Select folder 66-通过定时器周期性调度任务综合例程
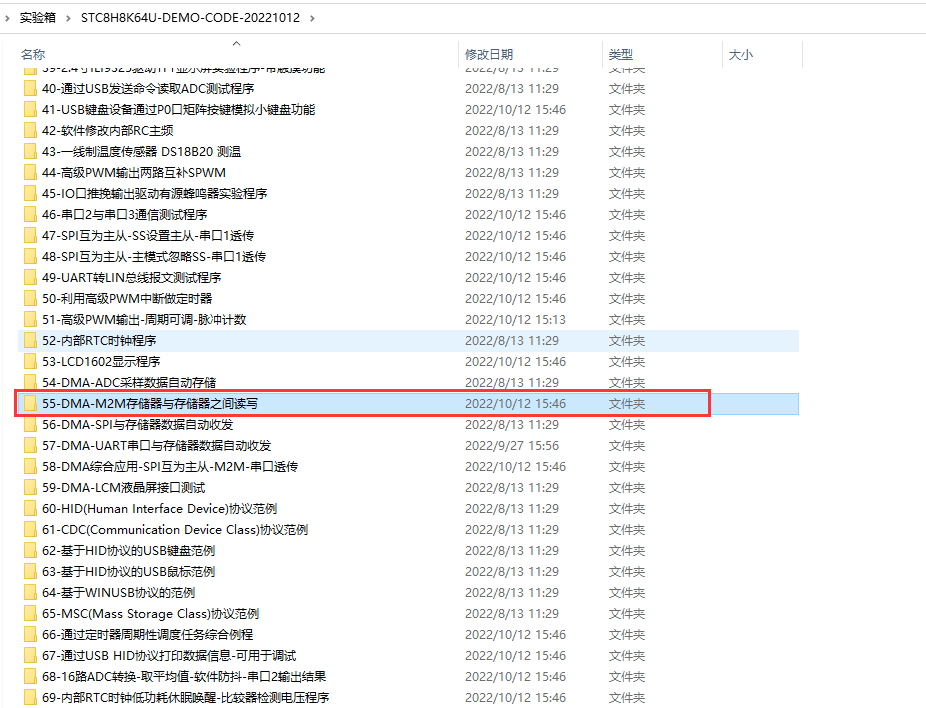The width and height of the screenshot is (926, 708). click(x=148, y=635)
